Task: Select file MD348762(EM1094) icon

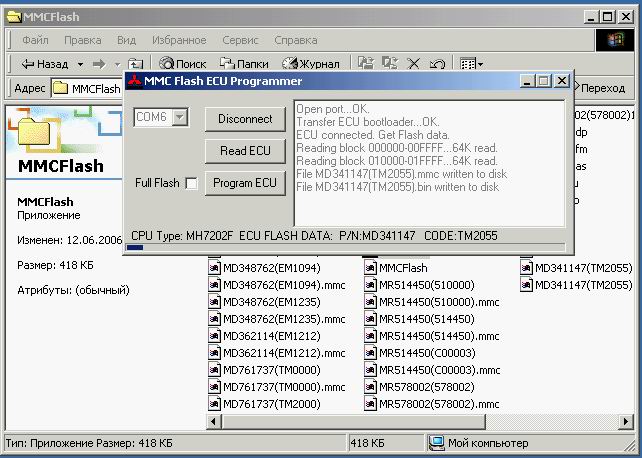Action: click(x=214, y=268)
